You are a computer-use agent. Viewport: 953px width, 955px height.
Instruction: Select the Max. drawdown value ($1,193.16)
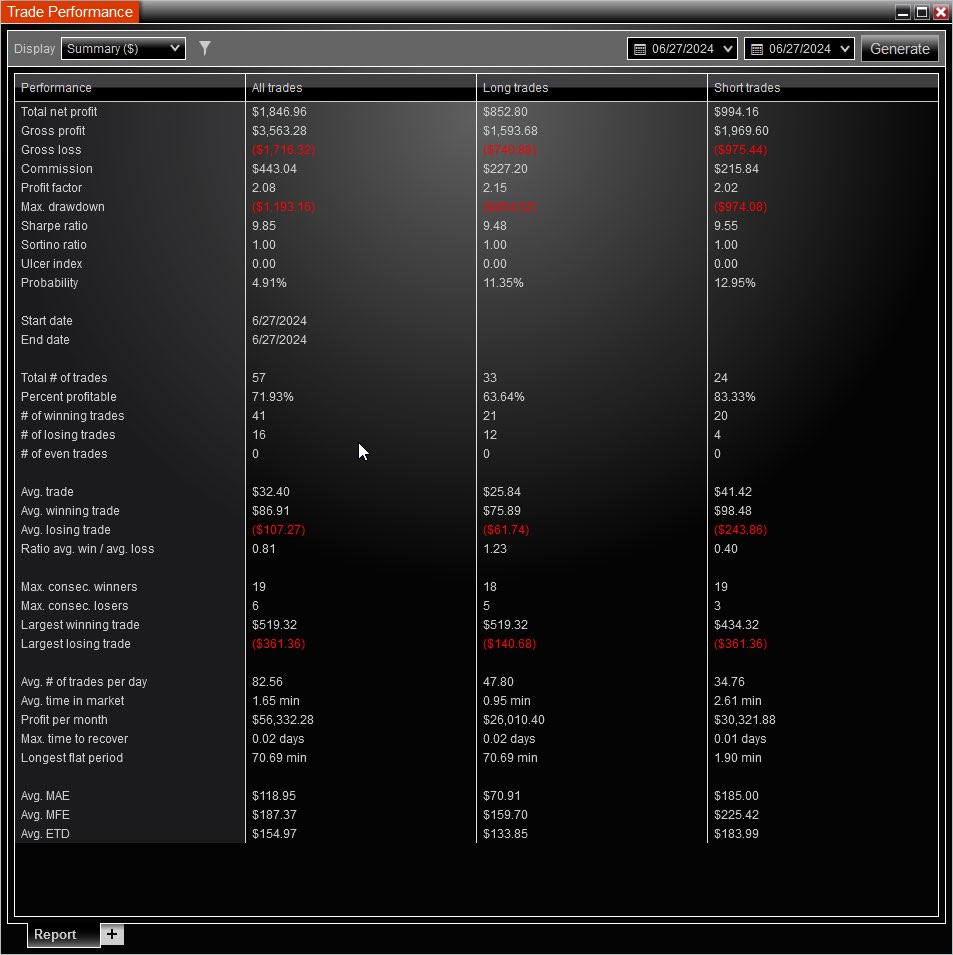point(284,207)
